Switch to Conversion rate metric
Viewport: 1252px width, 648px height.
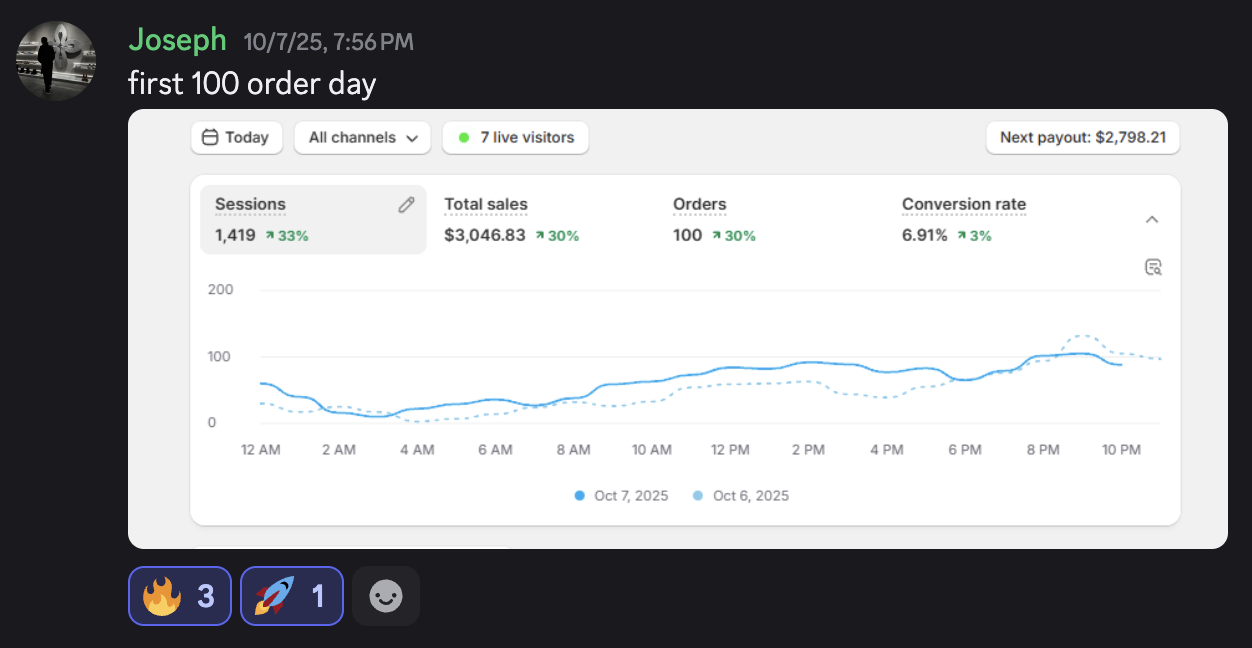(x=963, y=219)
